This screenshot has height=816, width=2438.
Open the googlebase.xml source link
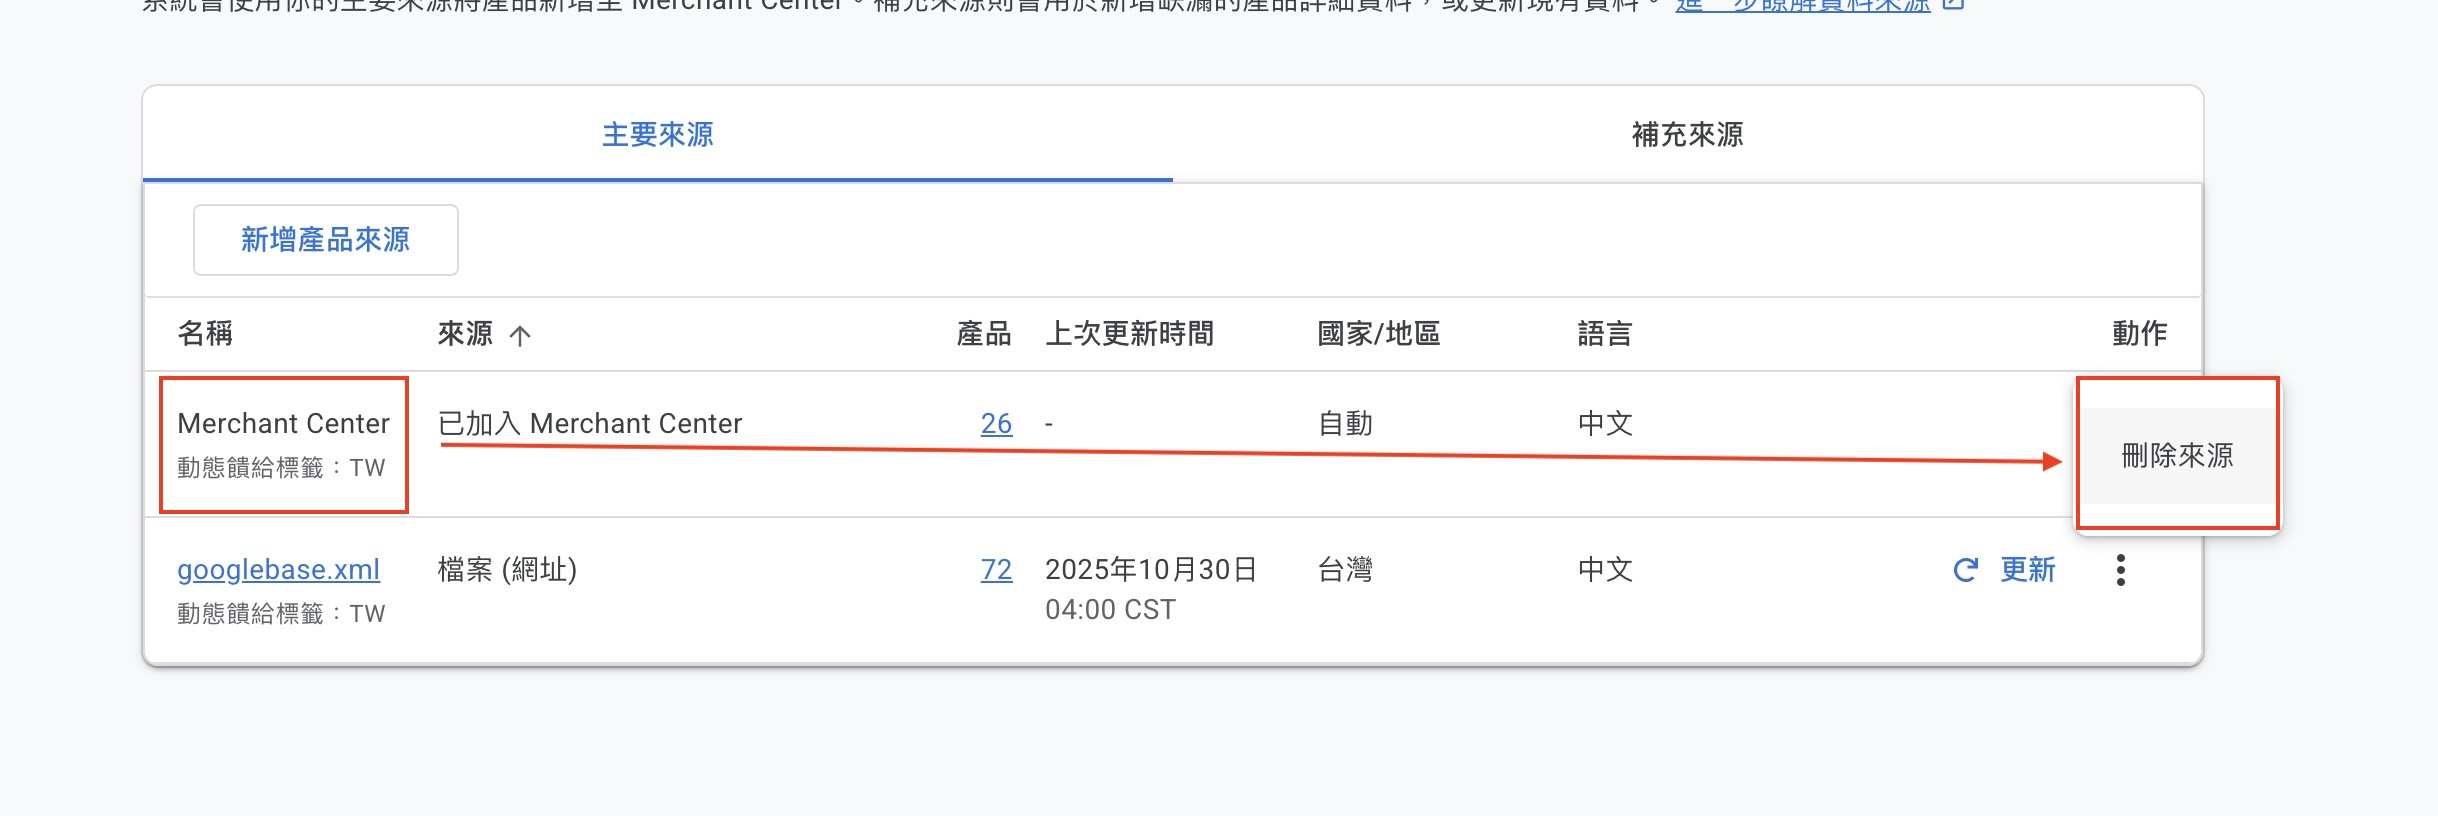click(278, 570)
